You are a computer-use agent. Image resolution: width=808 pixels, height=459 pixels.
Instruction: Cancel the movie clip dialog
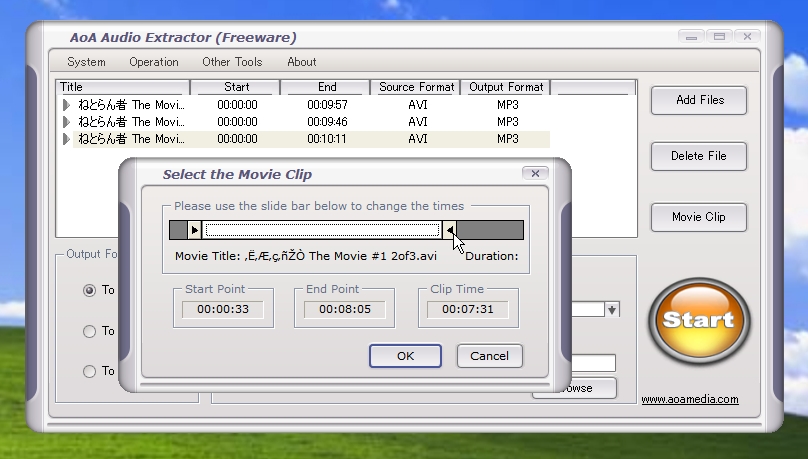(489, 356)
